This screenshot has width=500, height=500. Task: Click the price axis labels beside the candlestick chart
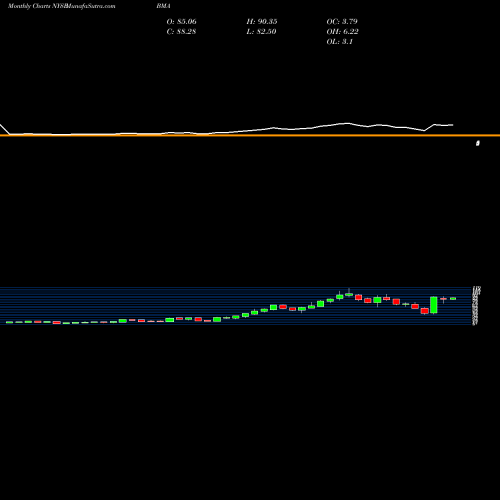[476, 305]
